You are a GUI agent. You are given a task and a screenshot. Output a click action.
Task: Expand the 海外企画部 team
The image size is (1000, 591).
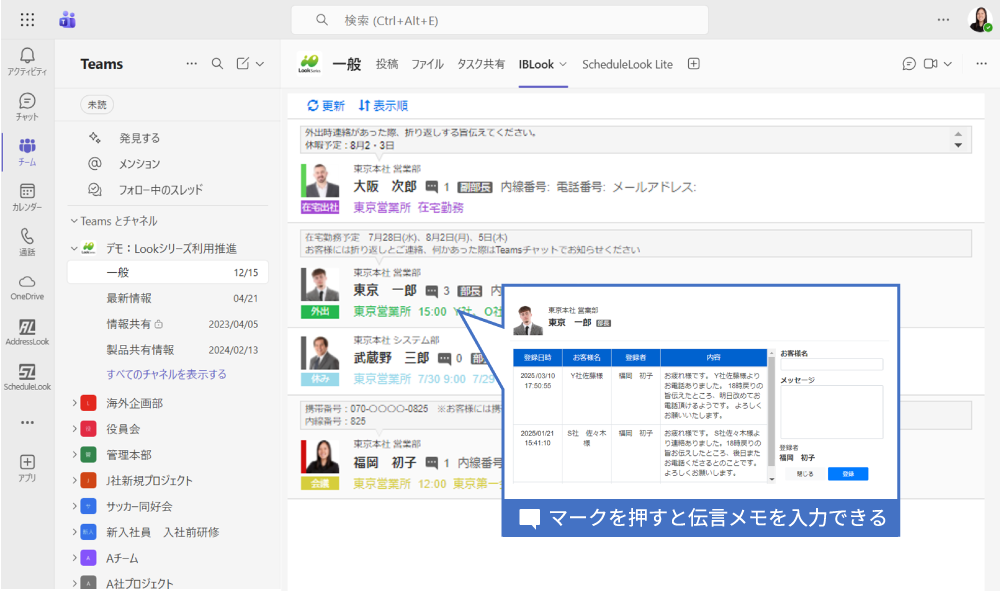[74, 403]
